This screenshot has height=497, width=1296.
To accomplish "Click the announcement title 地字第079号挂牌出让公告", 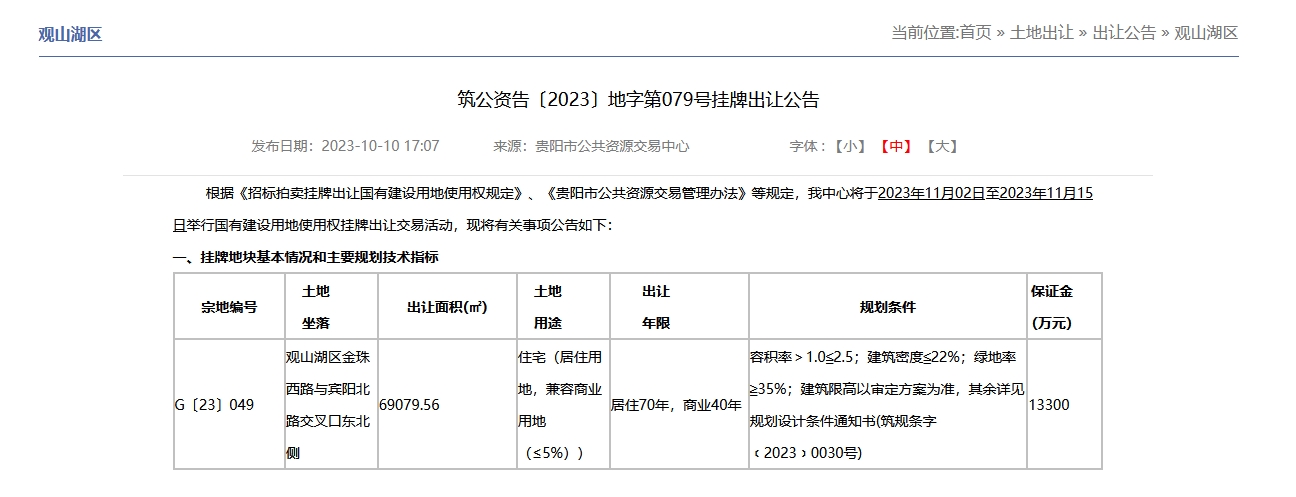I will click(638, 100).
